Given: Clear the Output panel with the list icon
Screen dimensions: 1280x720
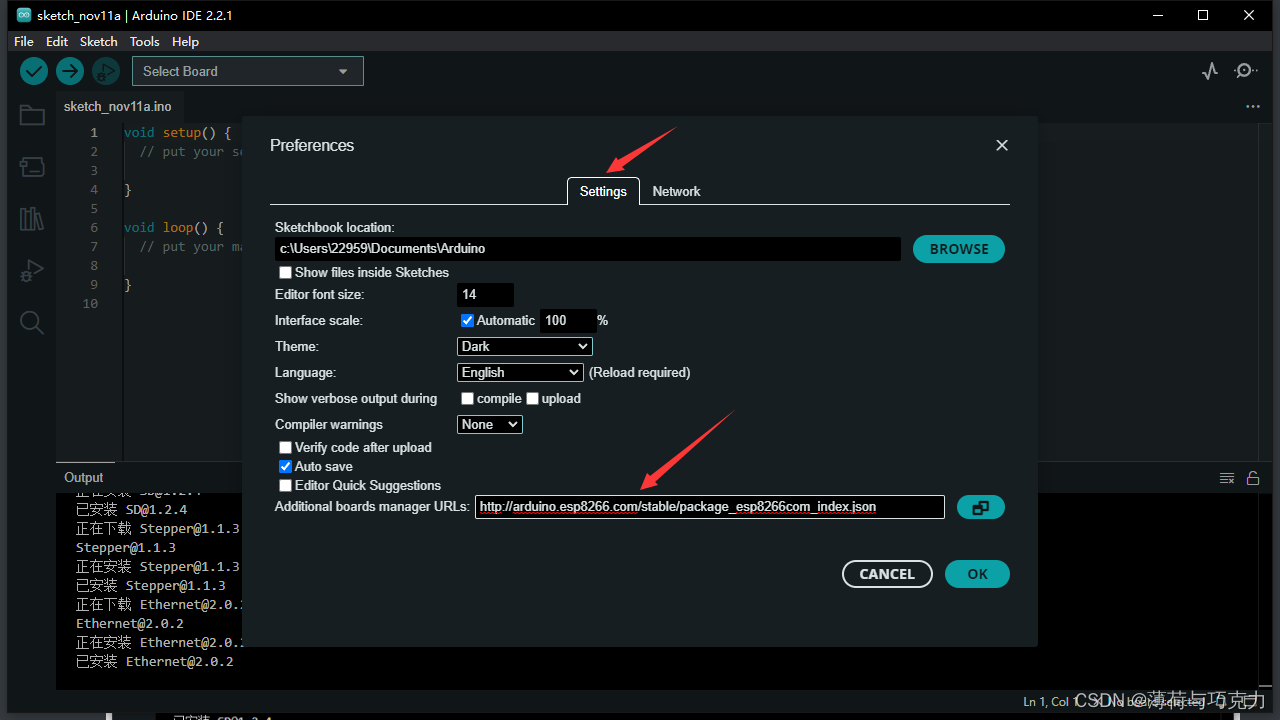Looking at the screenshot, I should 1227,478.
